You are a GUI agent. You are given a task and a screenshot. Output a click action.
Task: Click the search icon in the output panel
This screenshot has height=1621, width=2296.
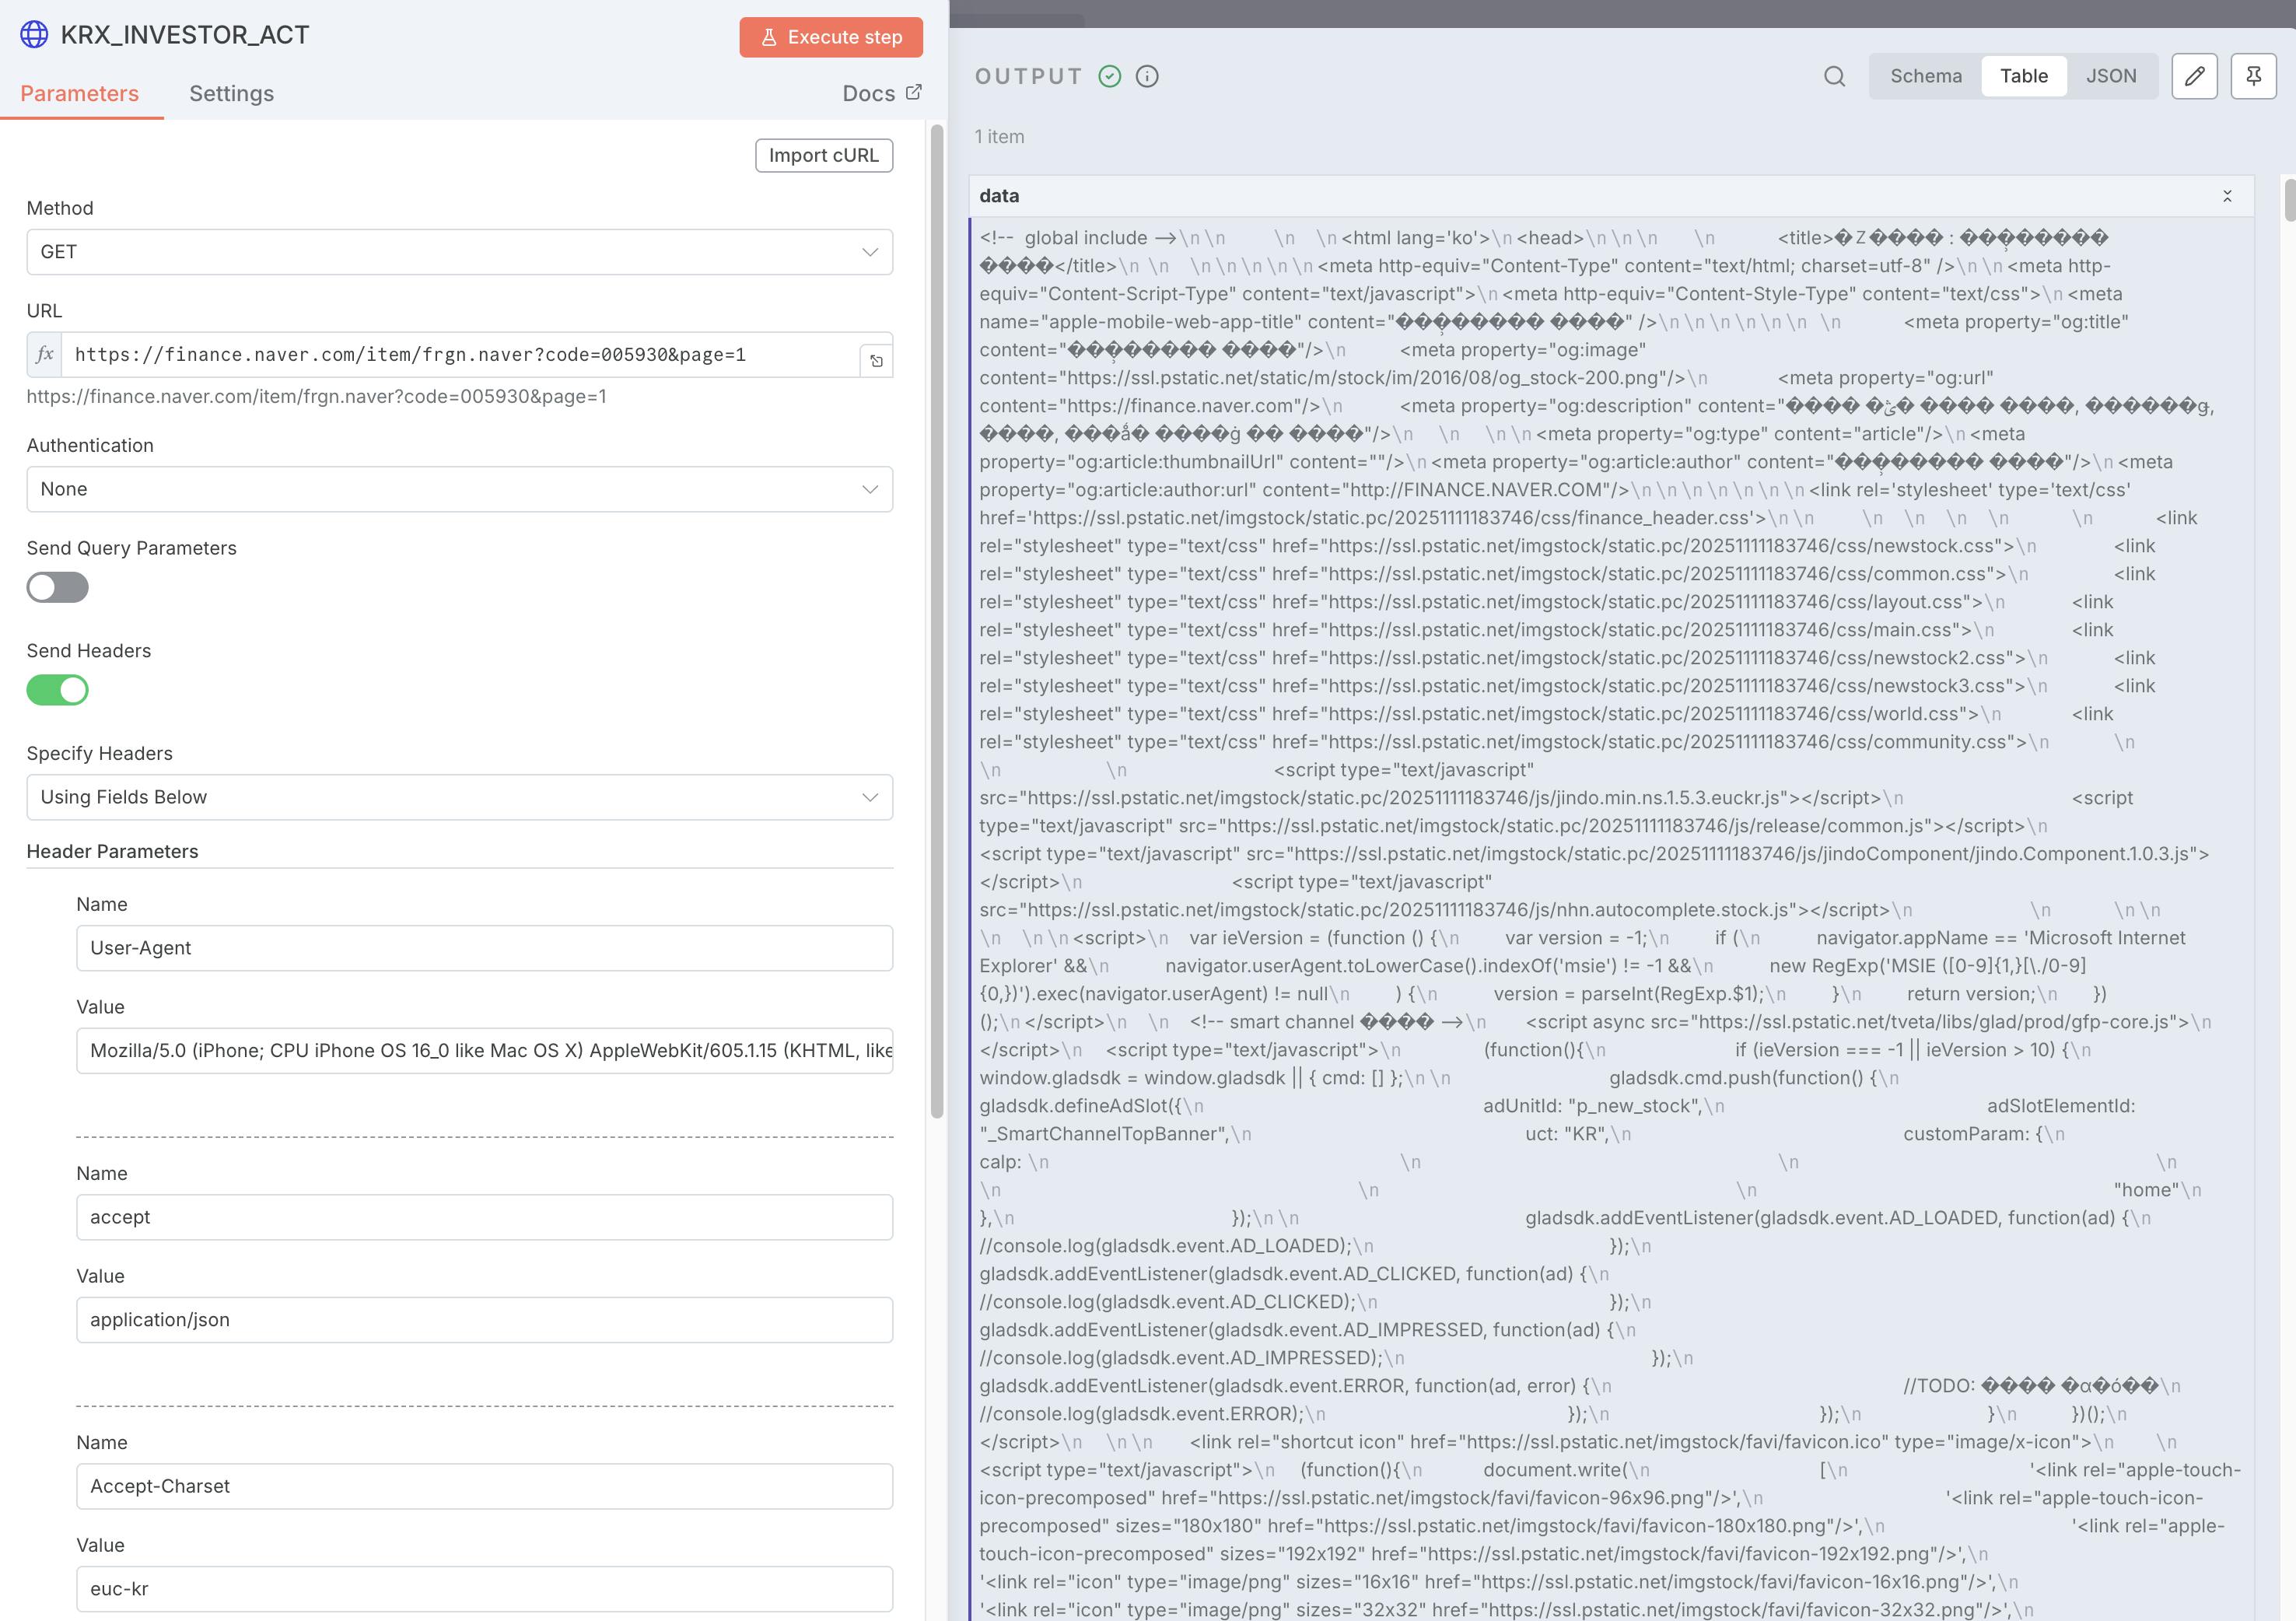1834,76
